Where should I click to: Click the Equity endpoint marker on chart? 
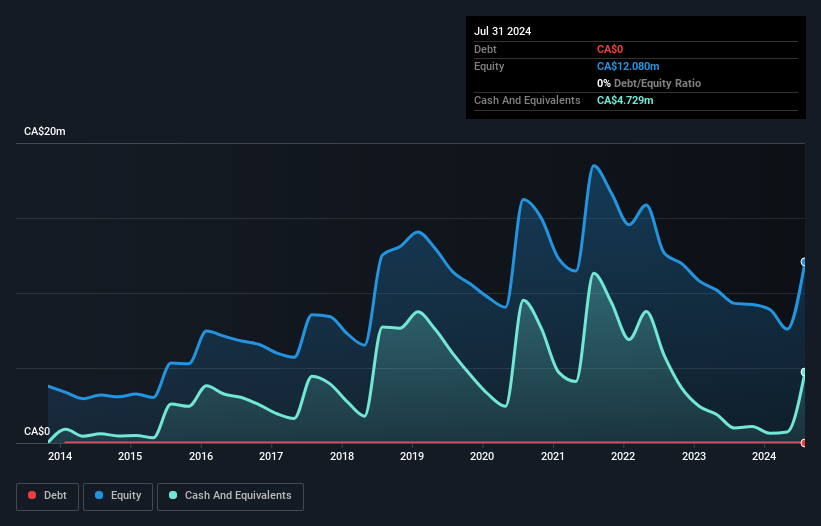(804, 262)
